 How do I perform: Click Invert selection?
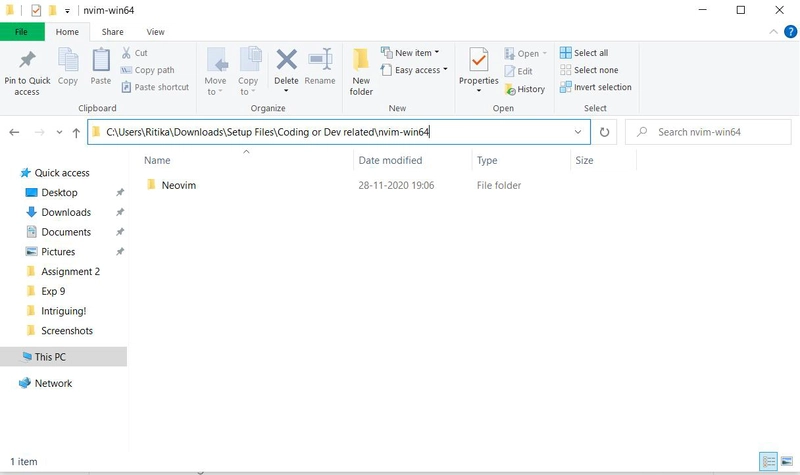(595, 87)
